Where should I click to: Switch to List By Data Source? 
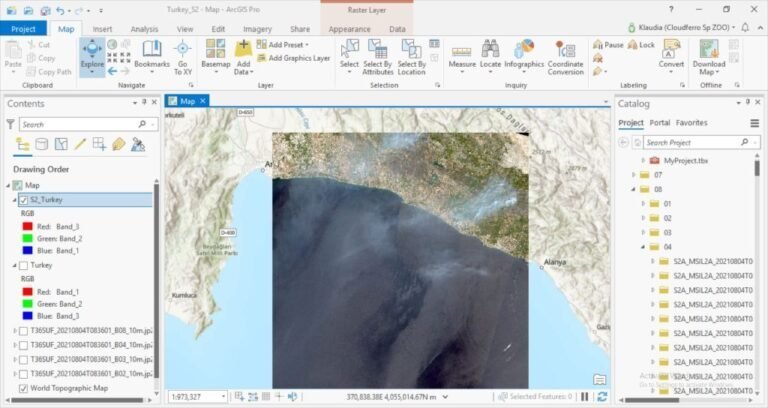coord(42,144)
